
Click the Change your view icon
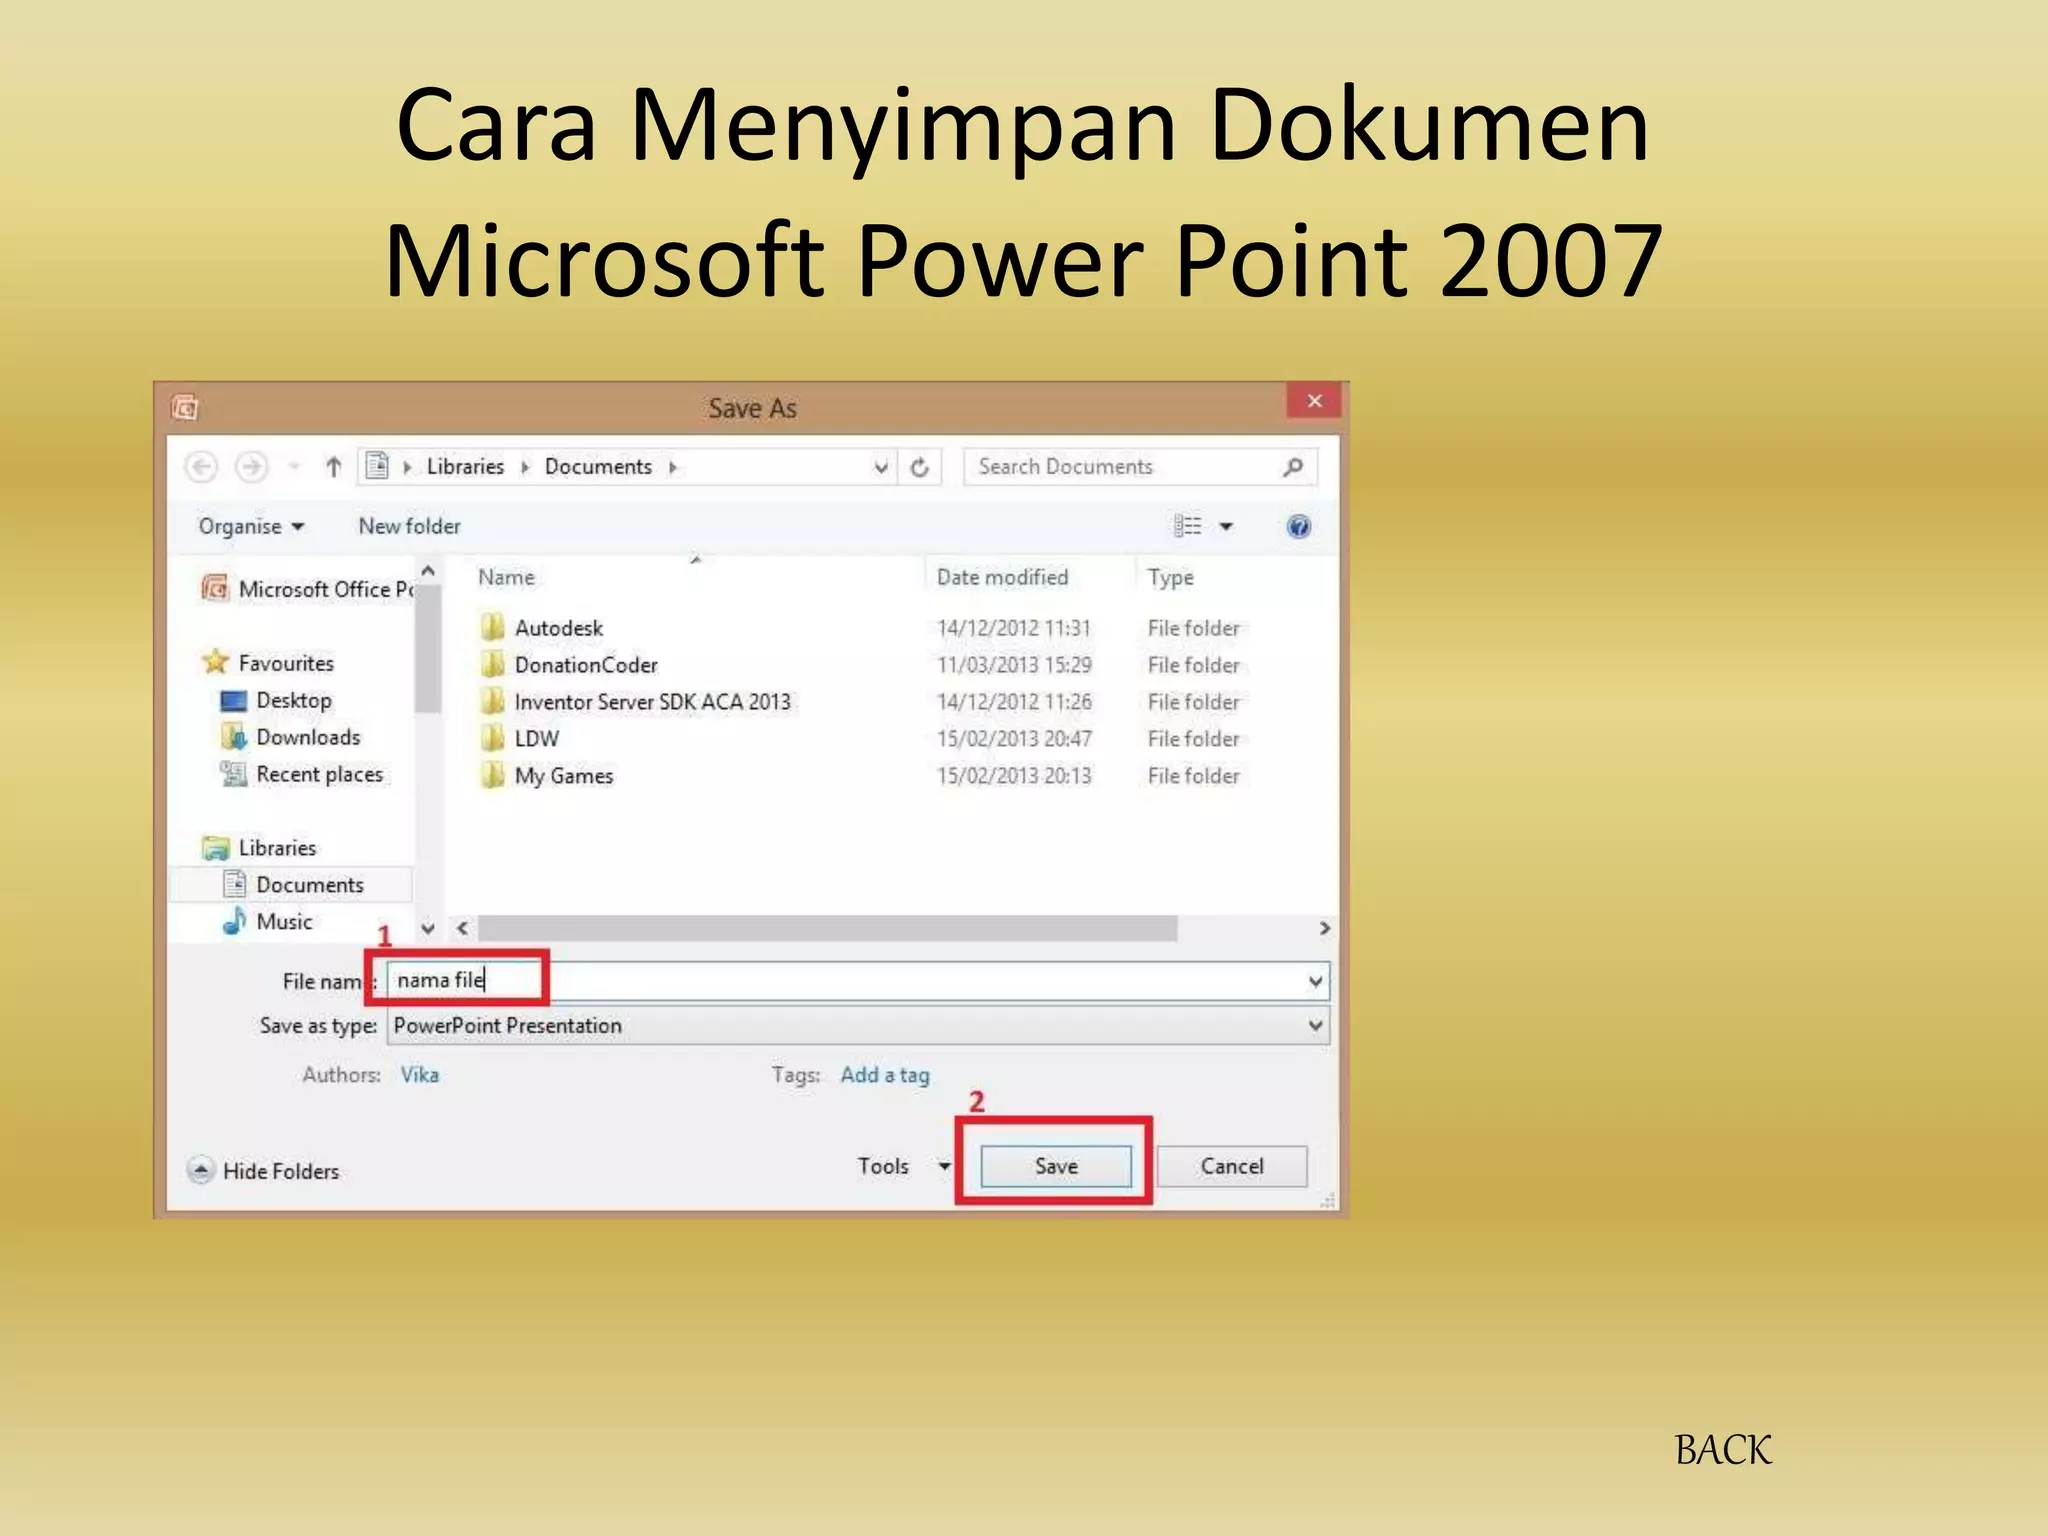point(1188,527)
